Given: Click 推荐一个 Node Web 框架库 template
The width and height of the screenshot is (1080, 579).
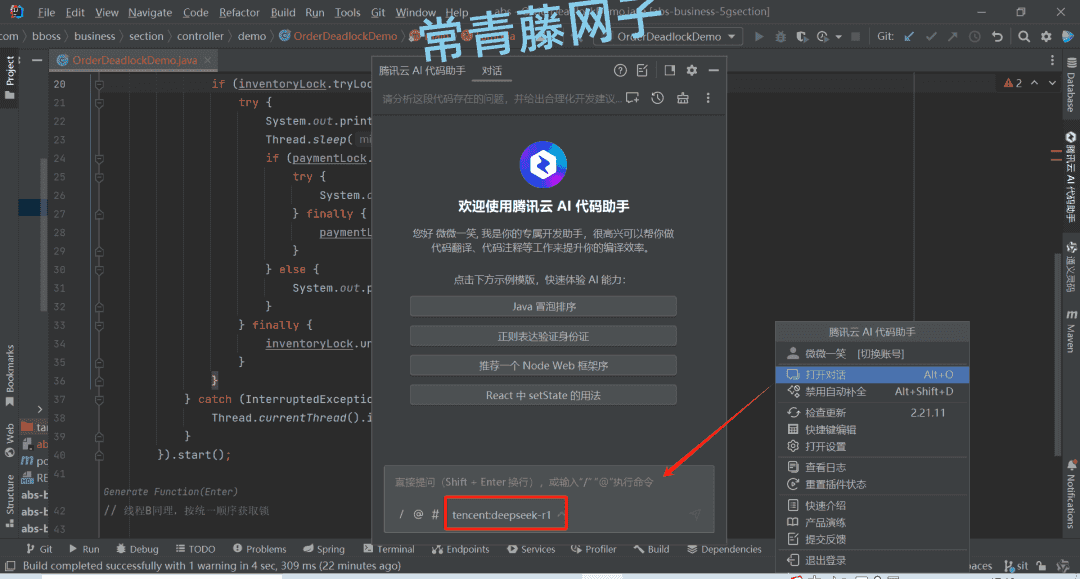Looking at the screenshot, I should (543, 366).
